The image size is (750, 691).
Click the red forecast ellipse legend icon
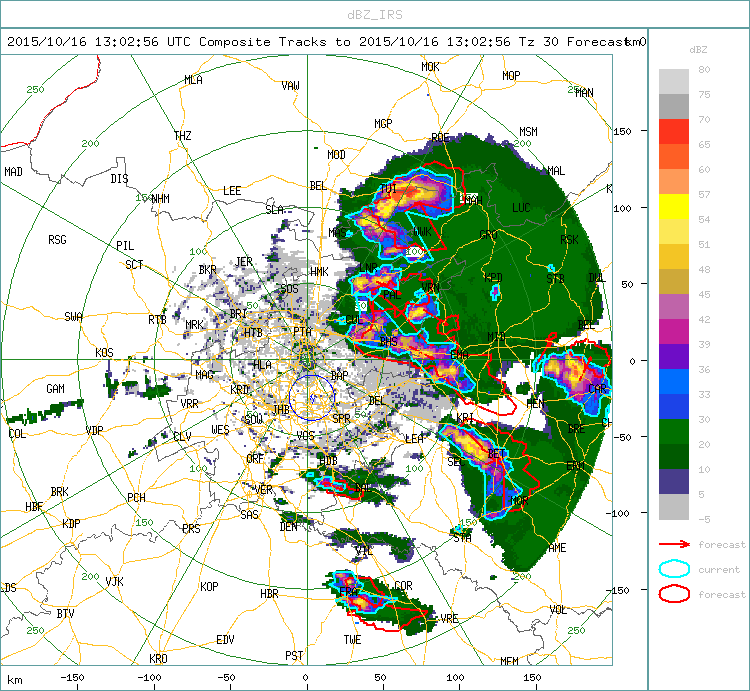point(674,594)
